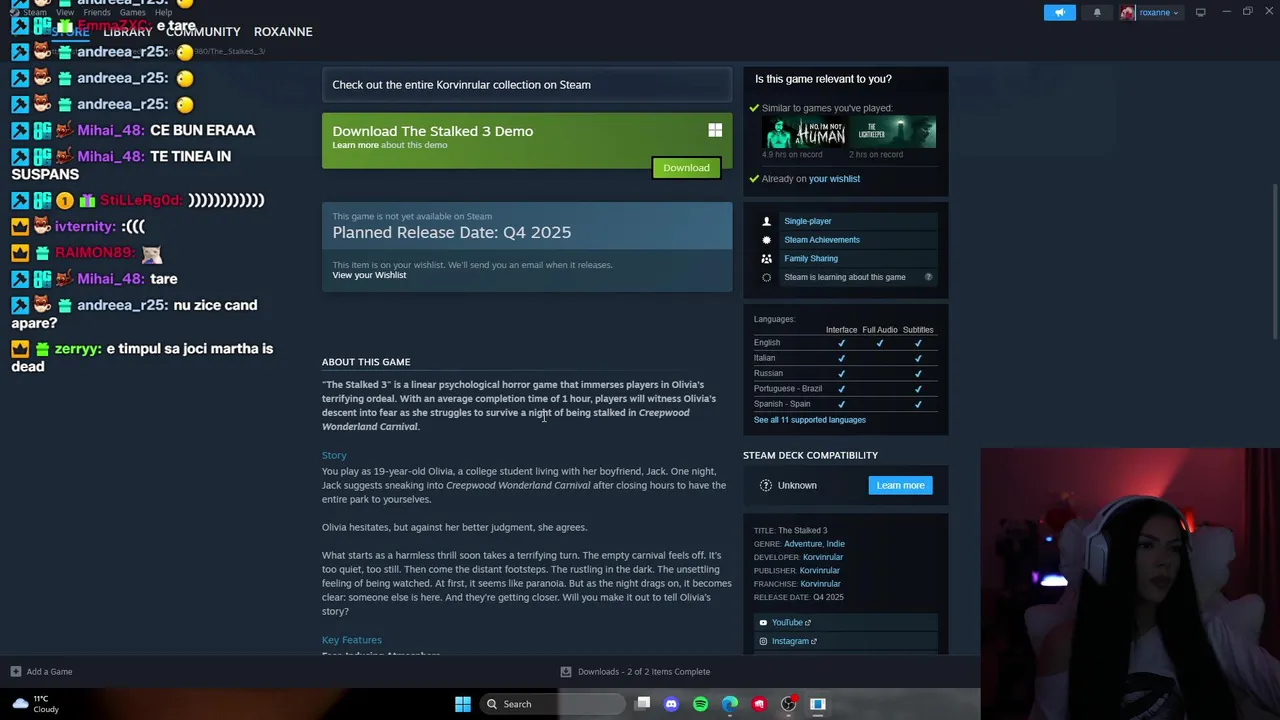Click the Steam is learning spinner icon
The height and width of the screenshot is (720, 1280).
coord(767,277)
